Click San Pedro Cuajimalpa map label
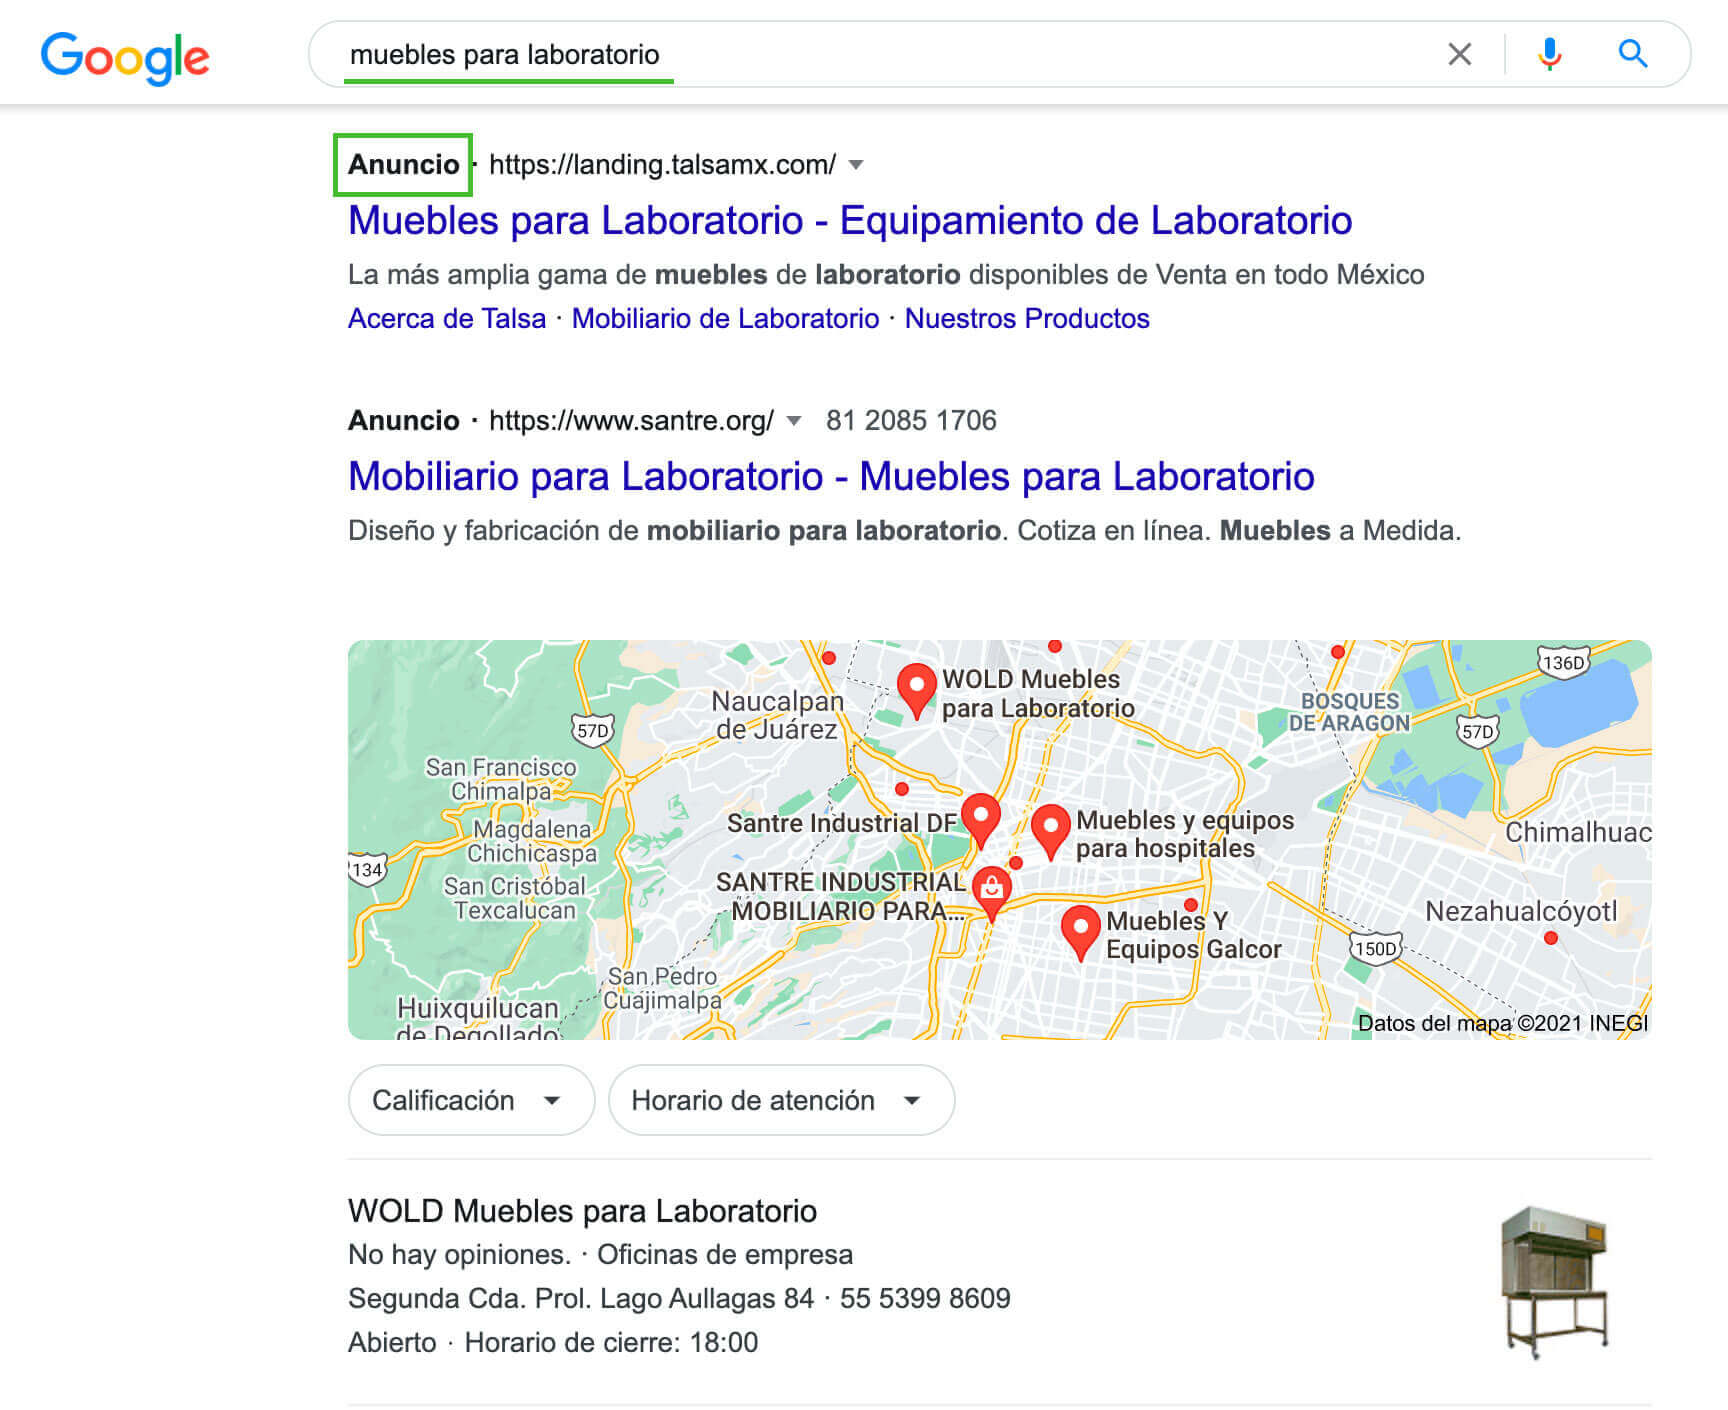Image resolution: width=1728 pixels, height=1410 pixels. (x=662, y=988)
